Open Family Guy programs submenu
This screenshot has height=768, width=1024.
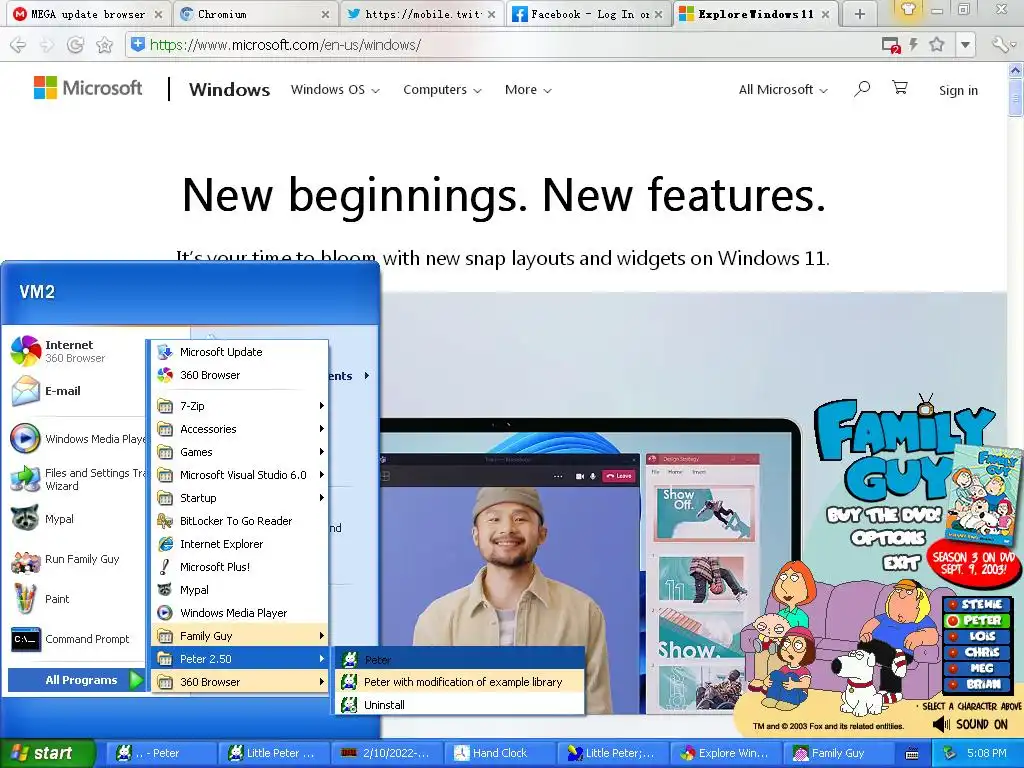[x=240, y=636]
